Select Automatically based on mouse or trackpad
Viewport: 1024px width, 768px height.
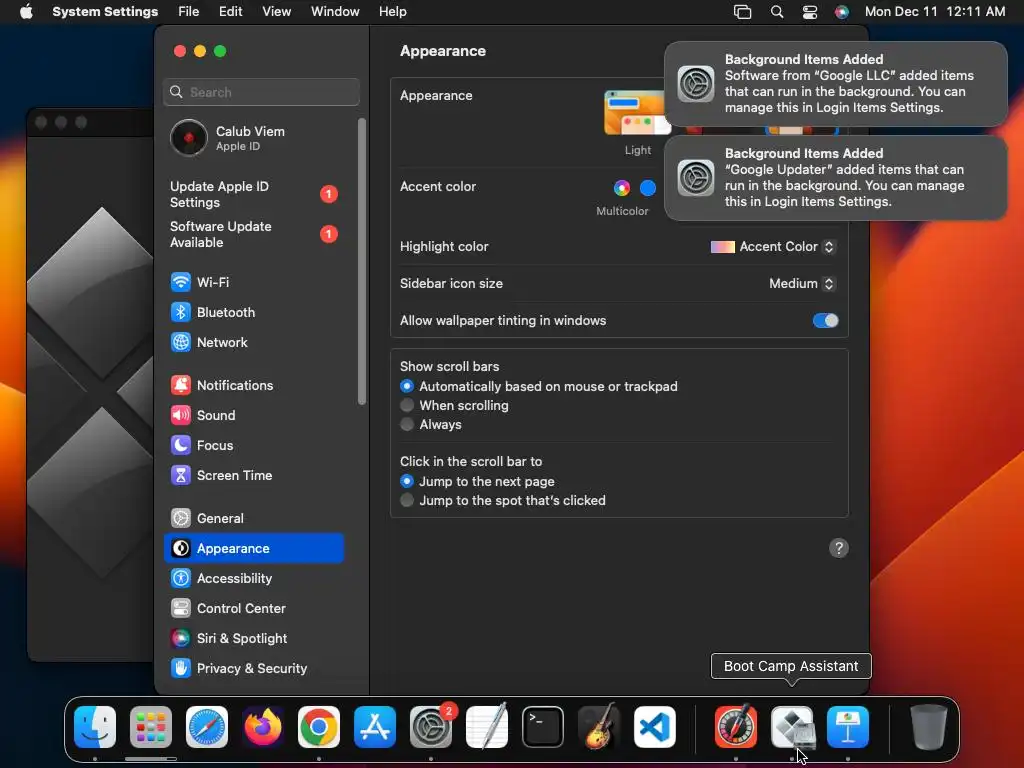coord(407,386)
